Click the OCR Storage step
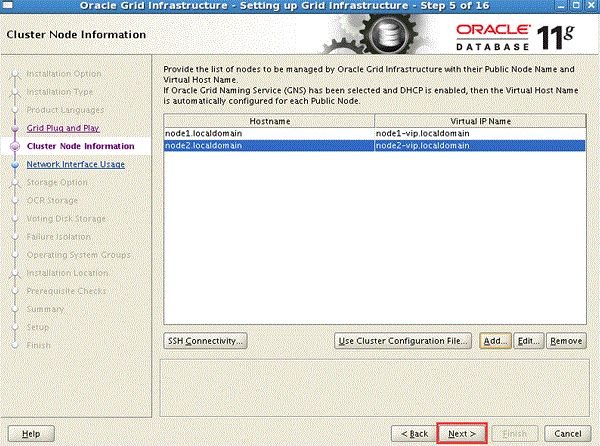 point(52,200)
